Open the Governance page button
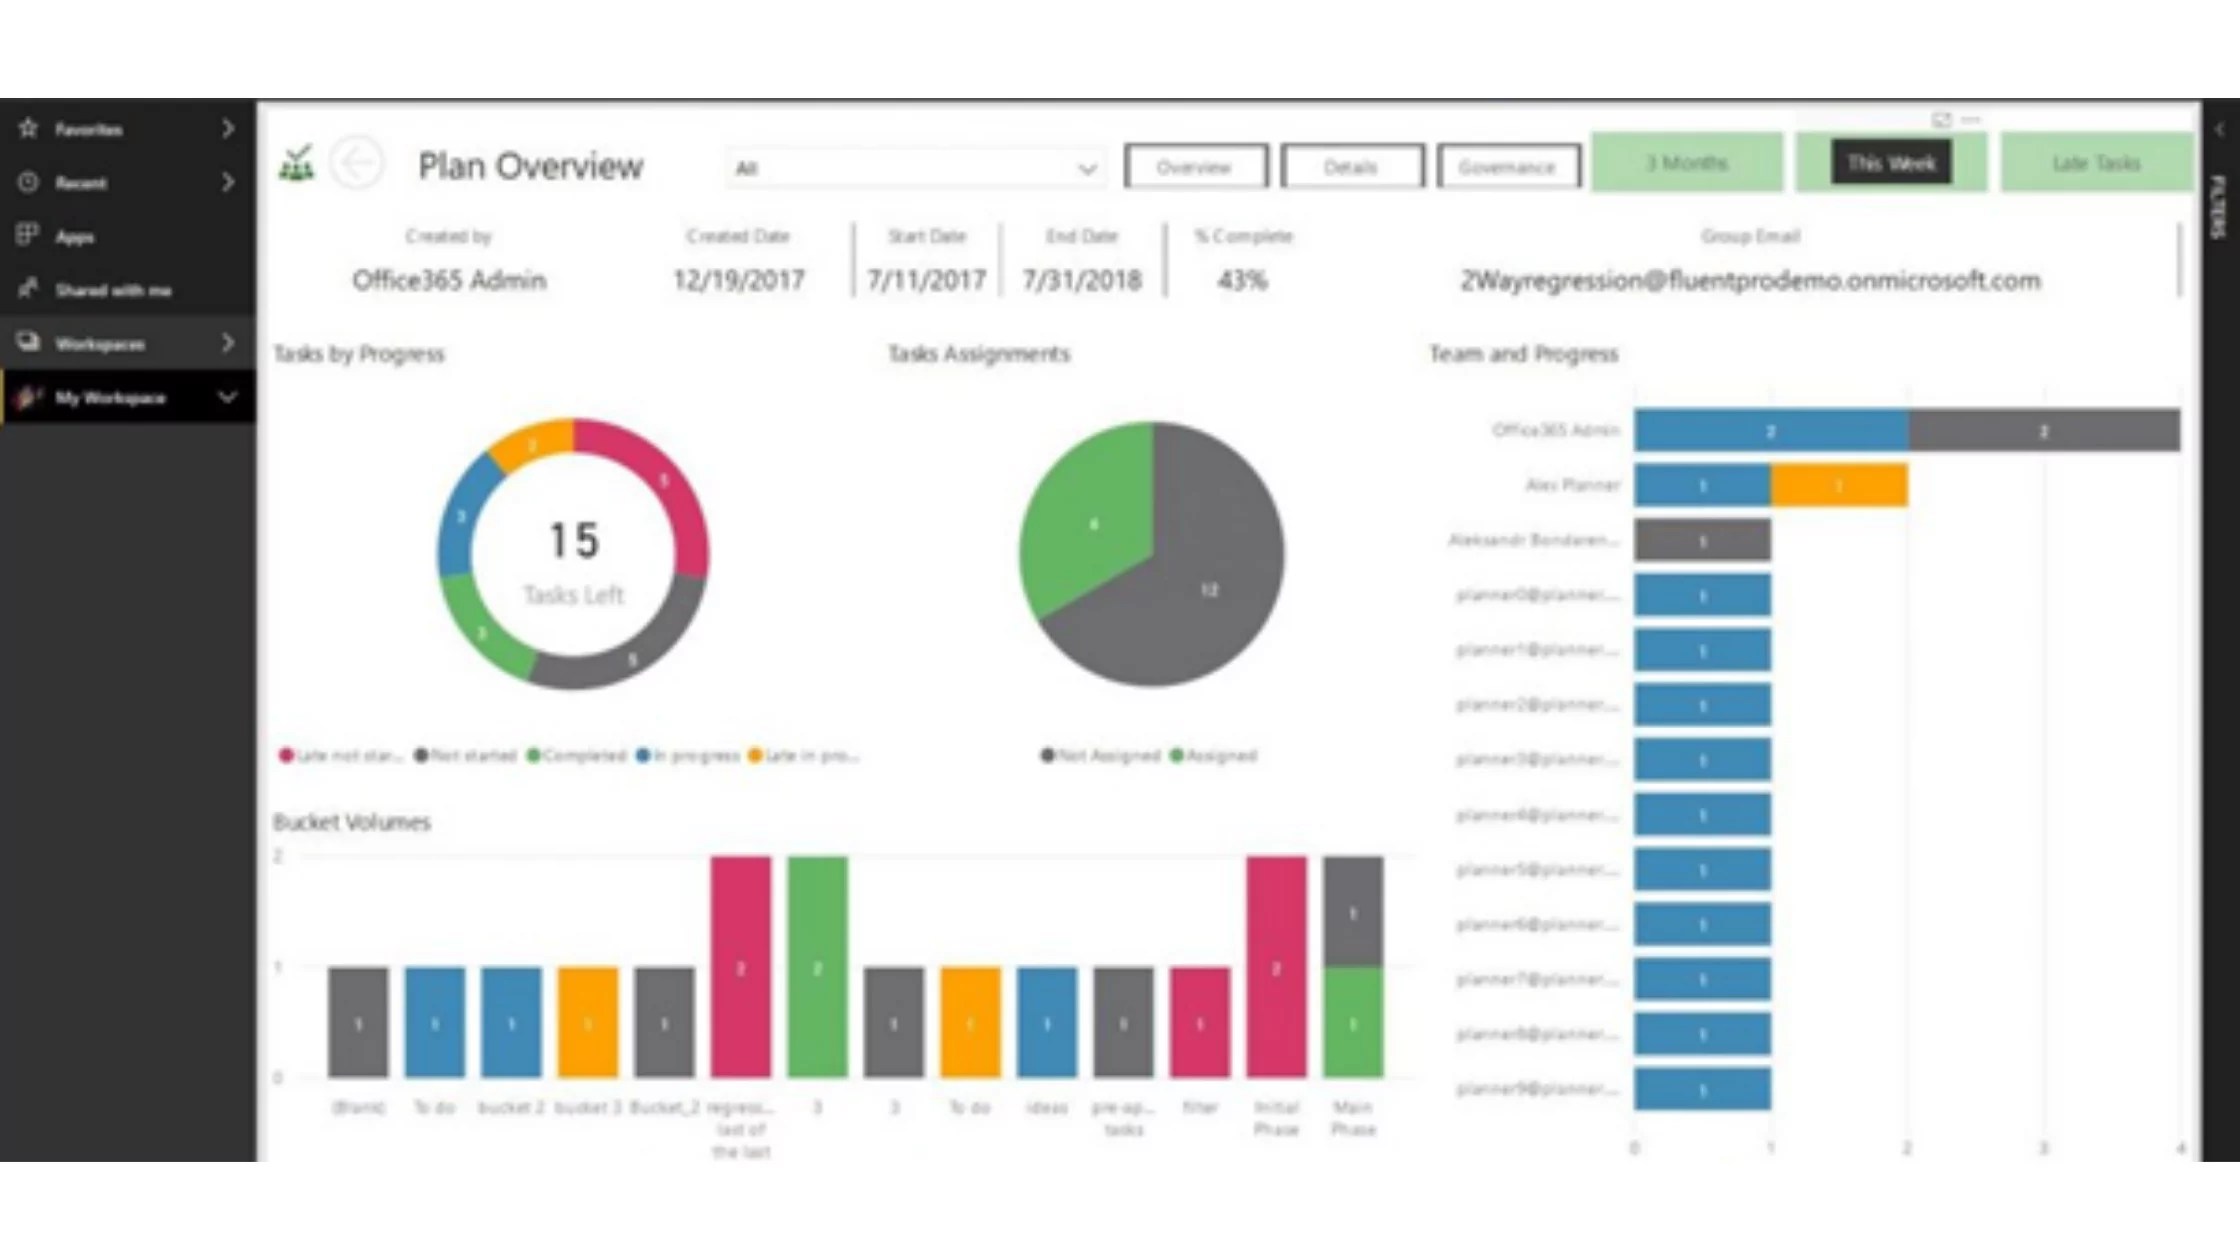The image size is (2240, 1260). click(x=1507, y=167)
